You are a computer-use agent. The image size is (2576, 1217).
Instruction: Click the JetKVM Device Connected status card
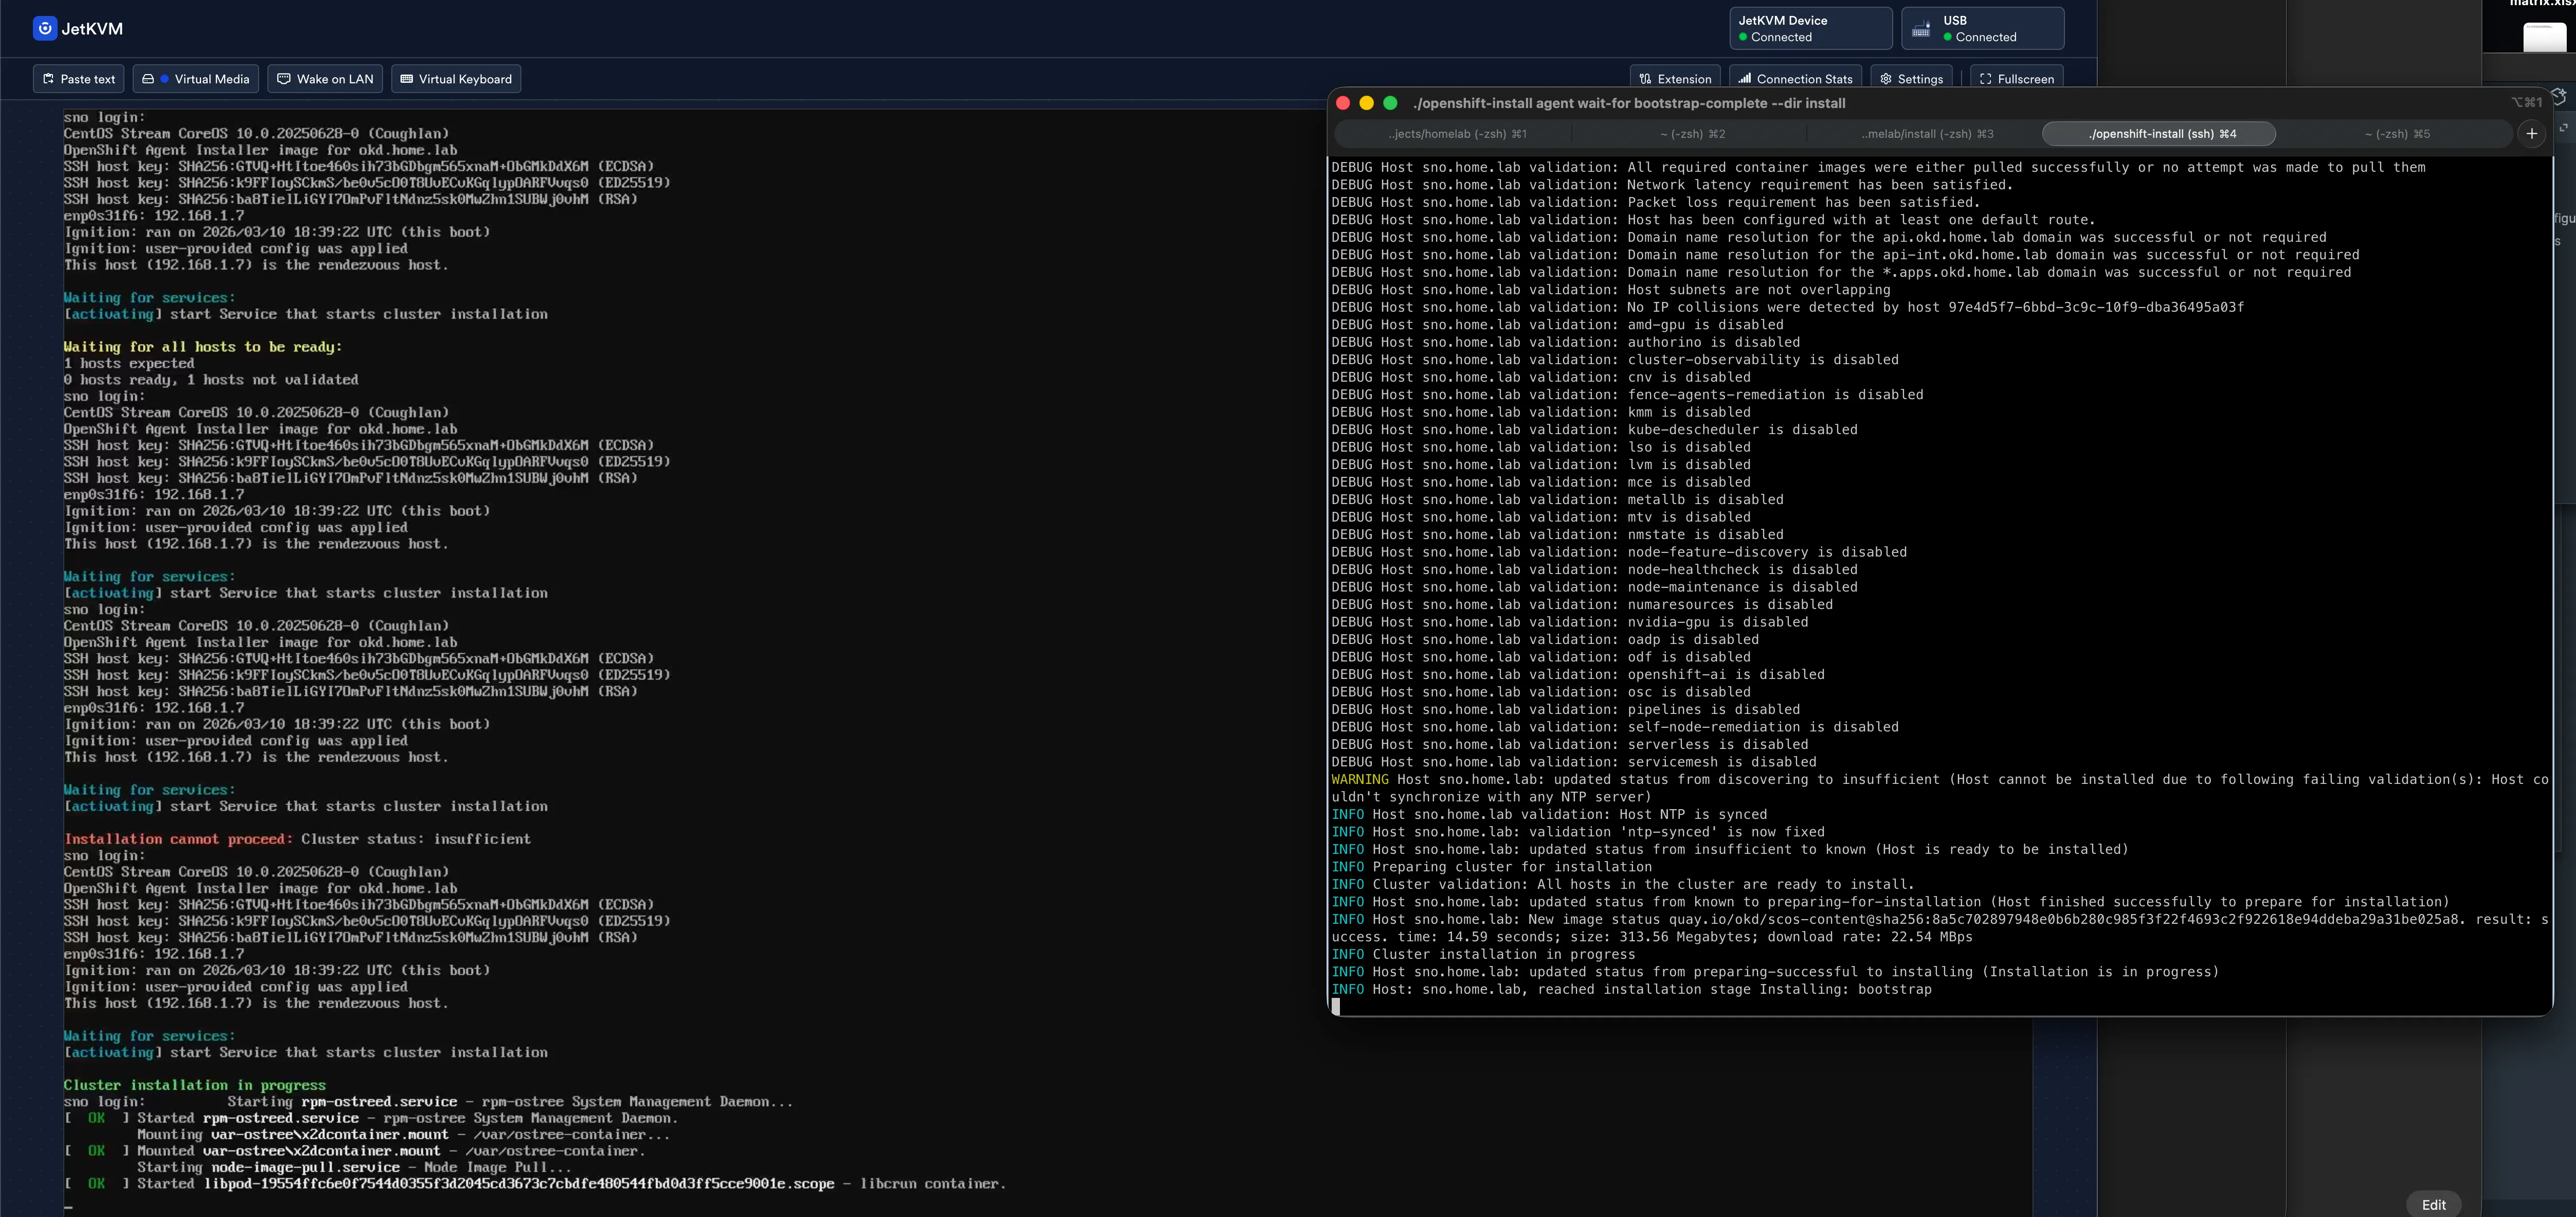click(1811, 28)
